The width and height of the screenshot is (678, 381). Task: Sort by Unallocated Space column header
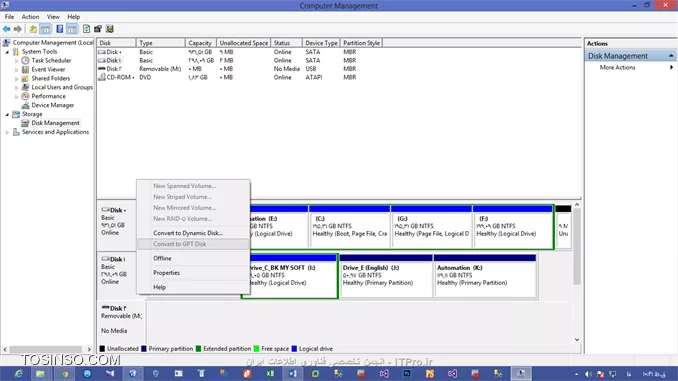click(243, 43)
